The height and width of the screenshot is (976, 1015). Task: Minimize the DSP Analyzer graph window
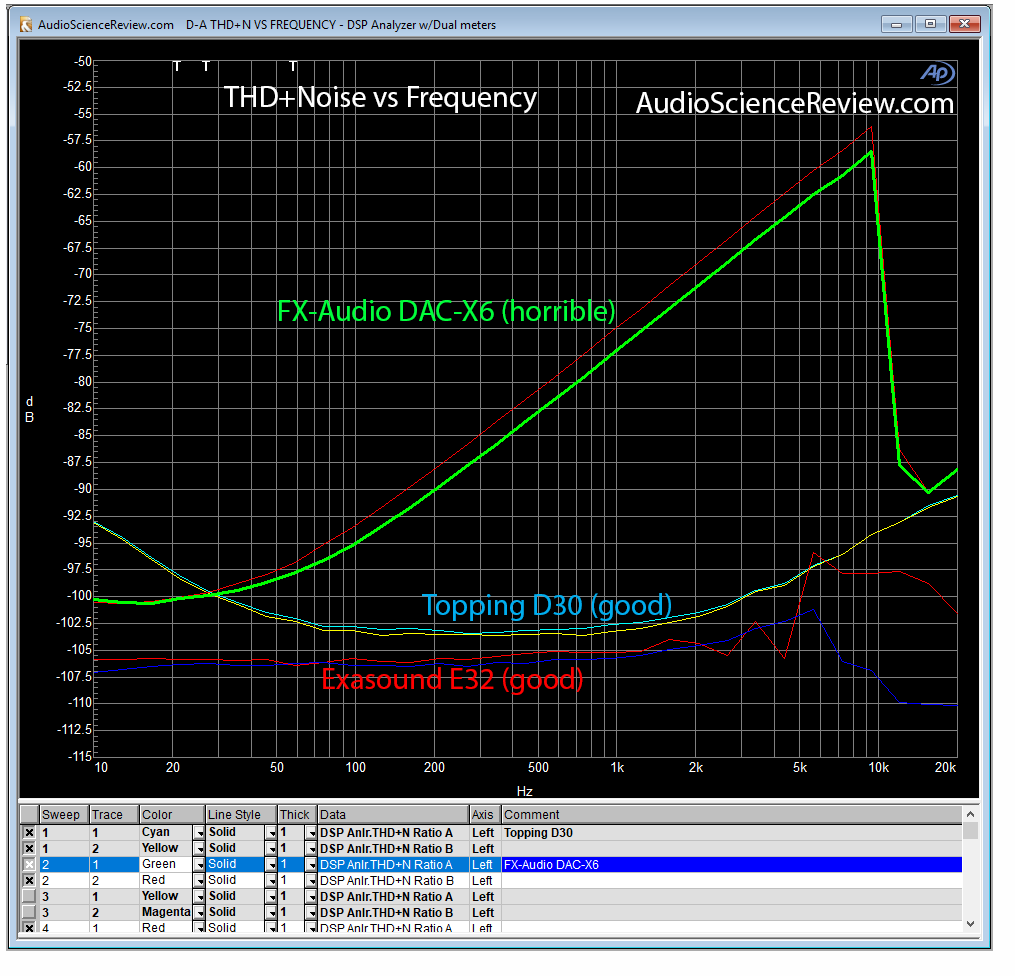(897, 24)
